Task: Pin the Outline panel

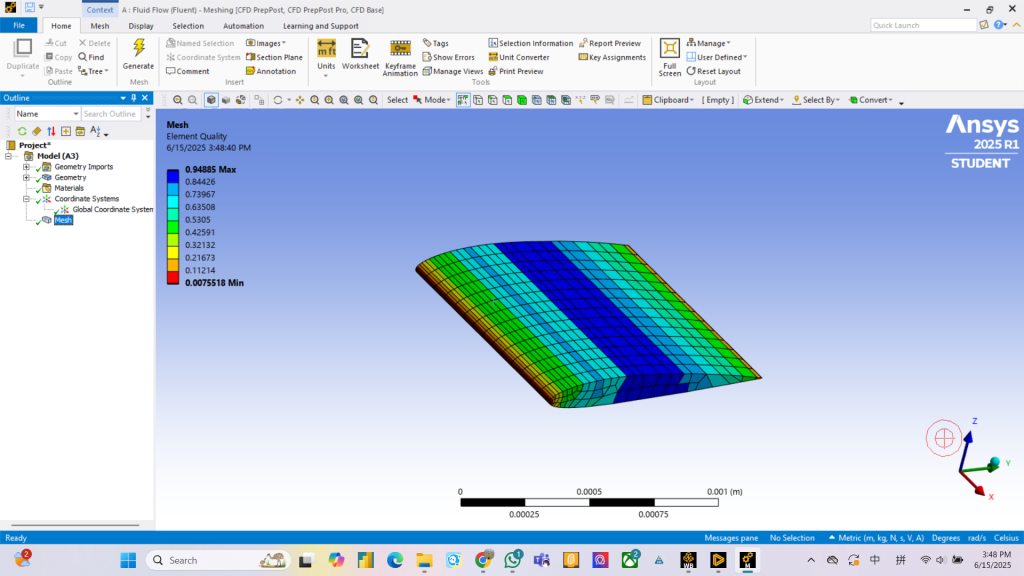Action: 134,98
